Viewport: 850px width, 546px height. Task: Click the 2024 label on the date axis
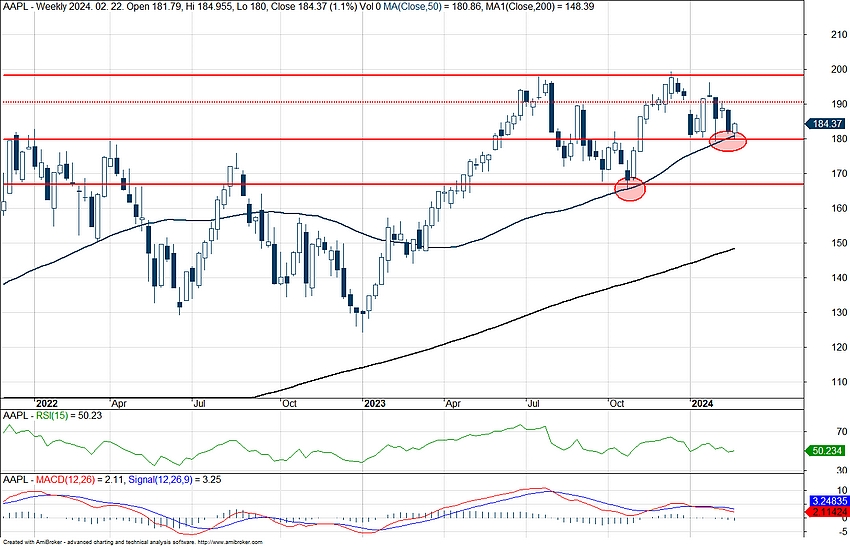(703, 403)
